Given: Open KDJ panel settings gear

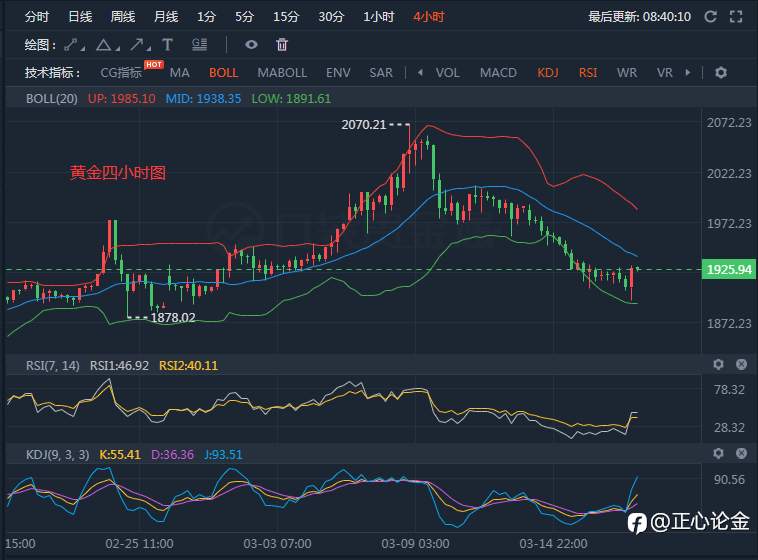Looking at the screenshot, I should pyautogui.click(x=718, y=453).
